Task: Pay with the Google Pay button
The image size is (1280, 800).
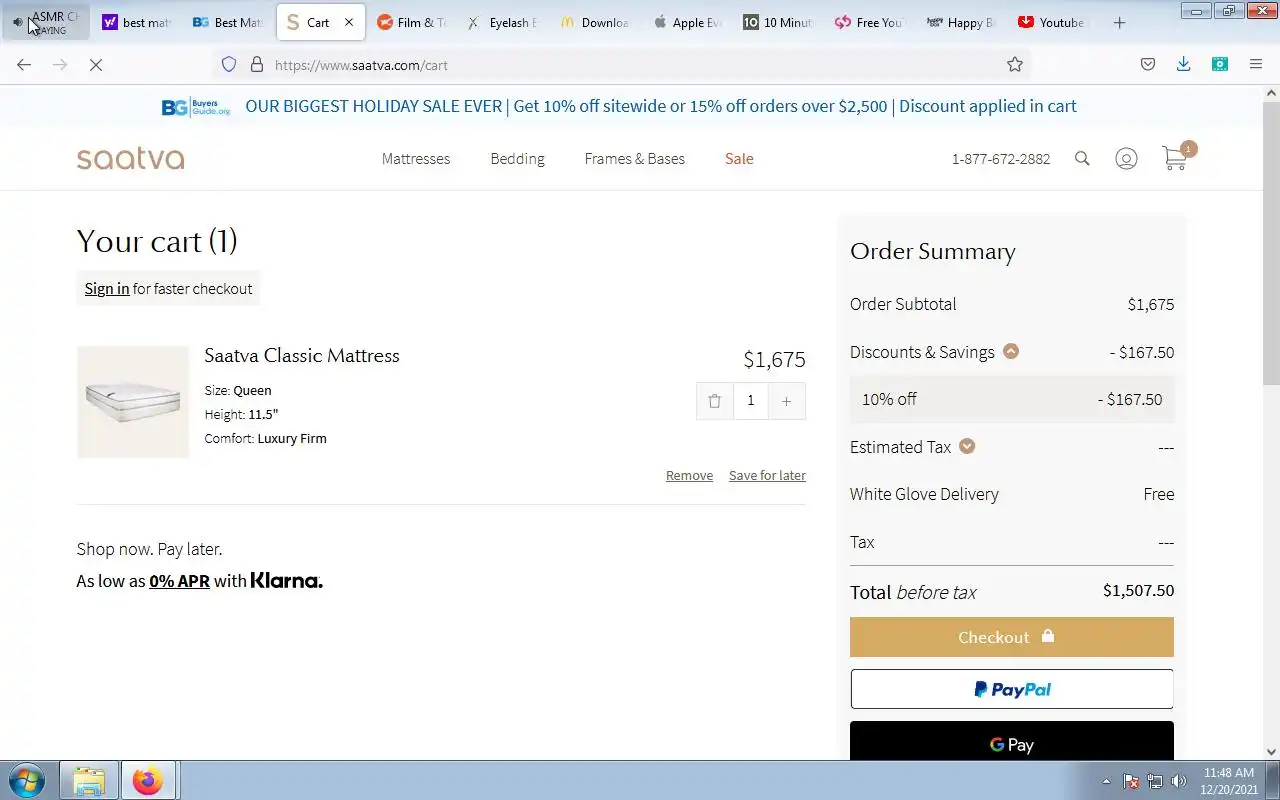Action: [1012, 741]
